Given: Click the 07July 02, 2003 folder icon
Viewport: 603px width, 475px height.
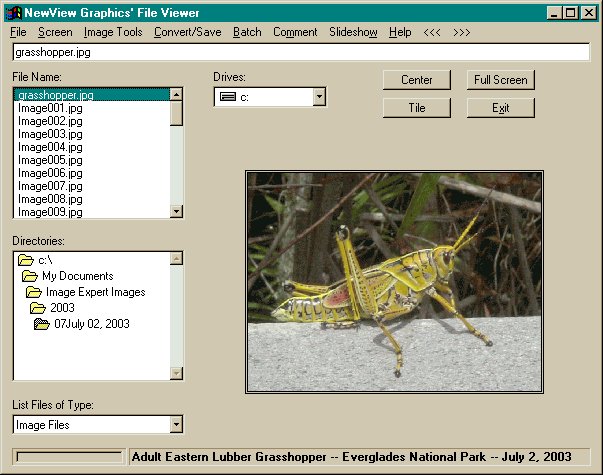Looking at the screenshot, I should [42, 324].
